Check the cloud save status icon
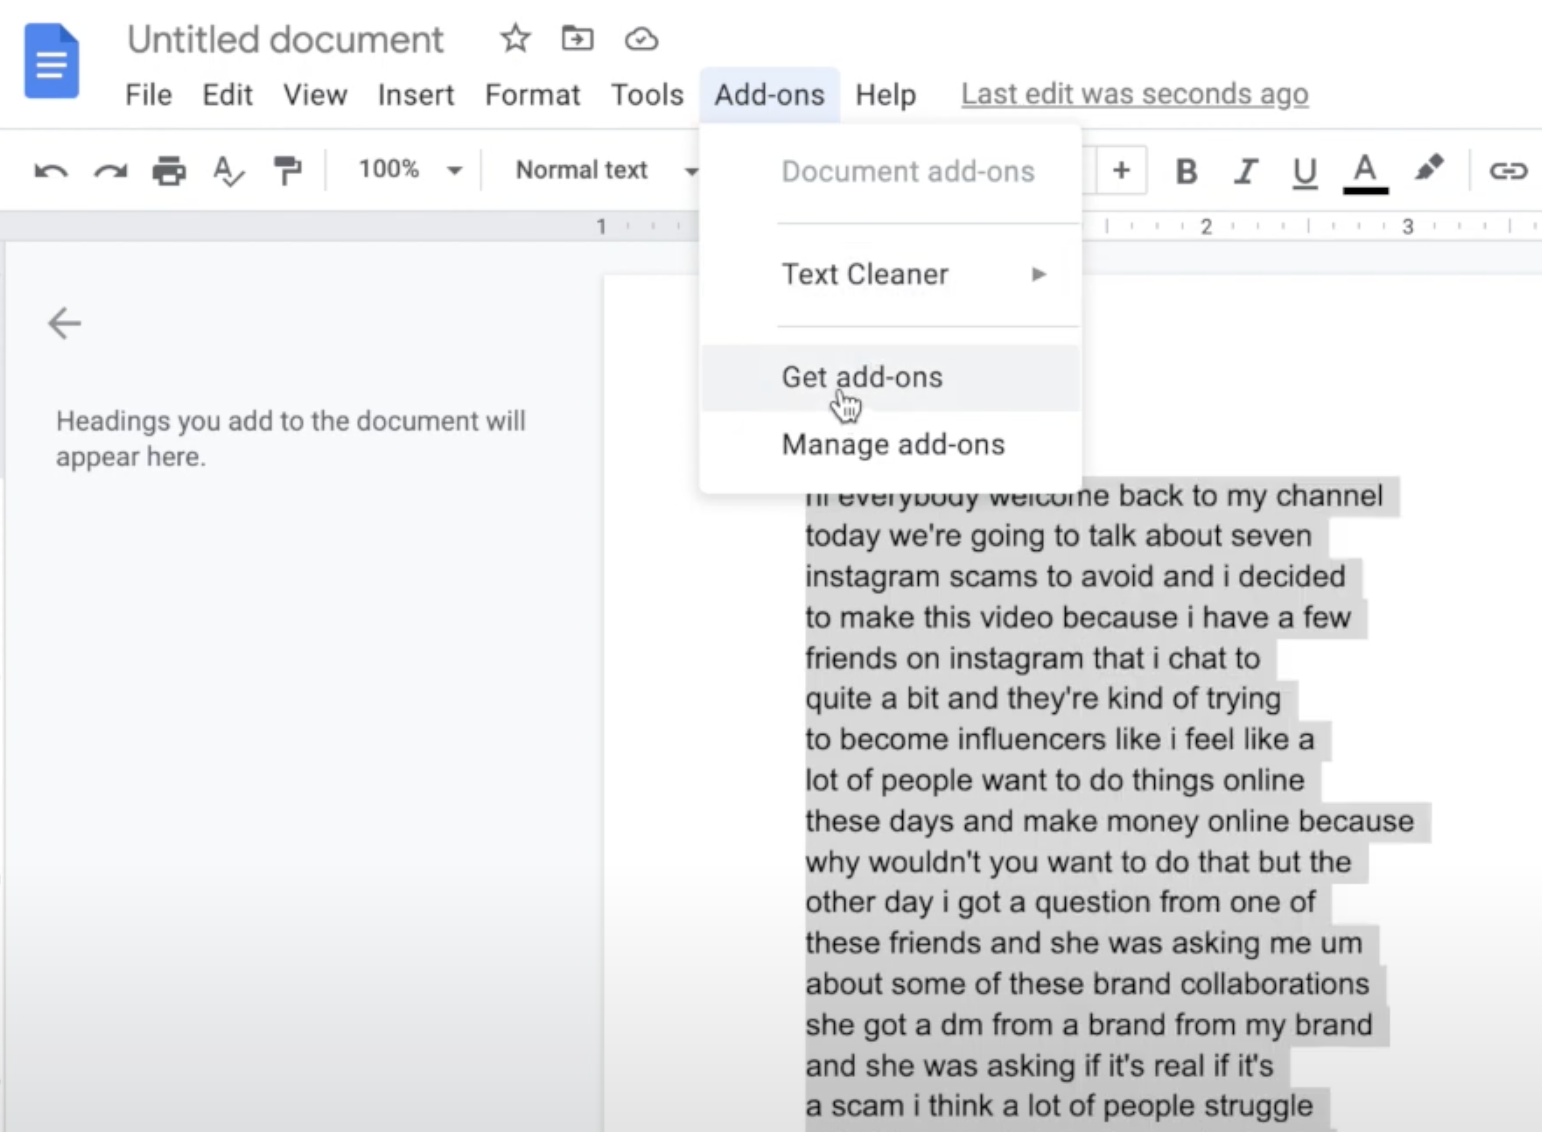 pos(641,39)
